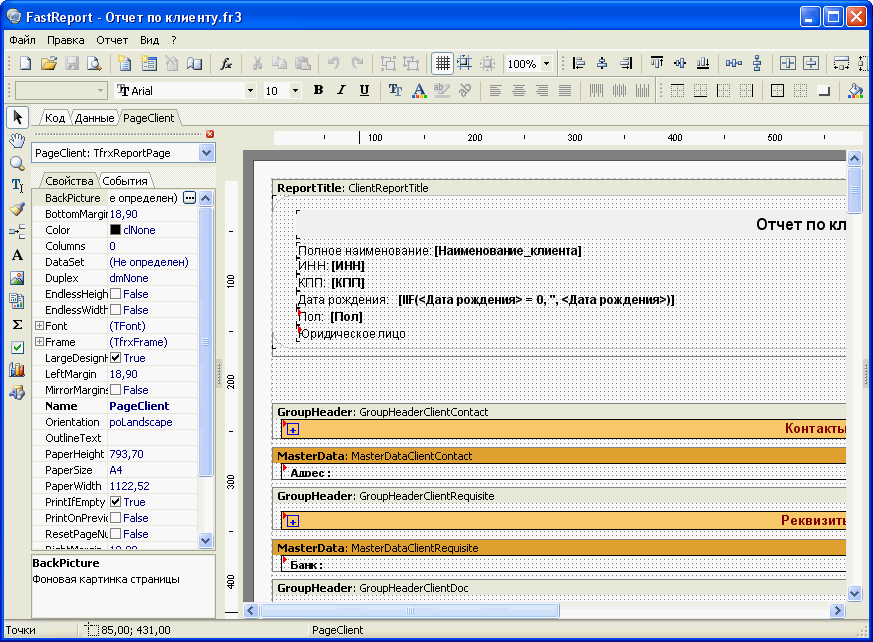Click BackPicture ellipsis button

(x=190, y=198)
